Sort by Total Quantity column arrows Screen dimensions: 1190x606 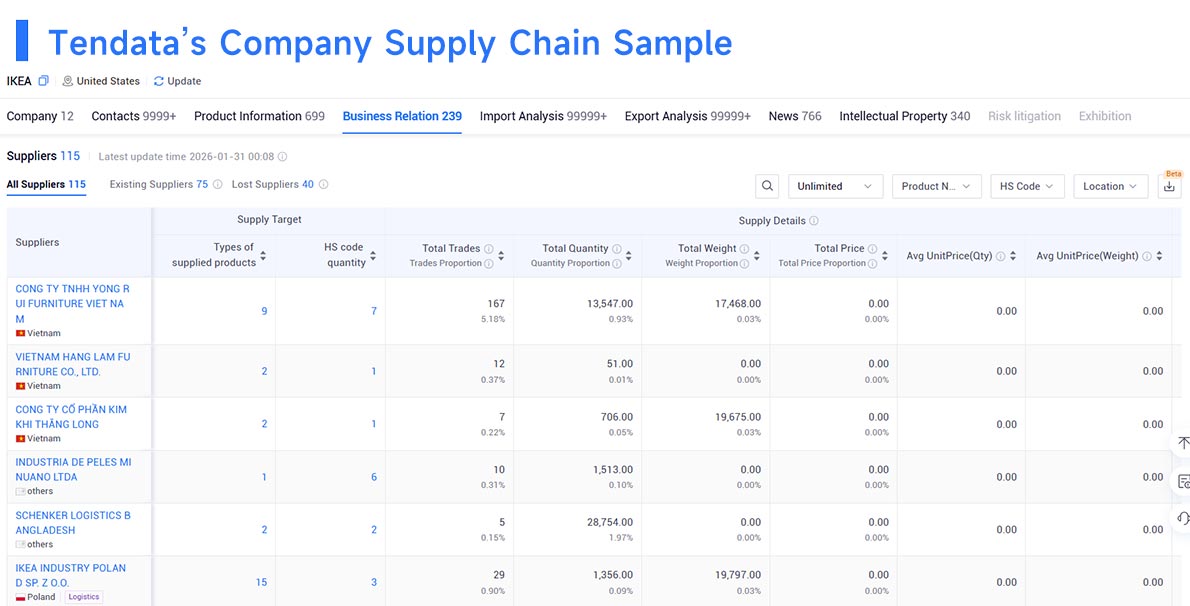(629, 256)
